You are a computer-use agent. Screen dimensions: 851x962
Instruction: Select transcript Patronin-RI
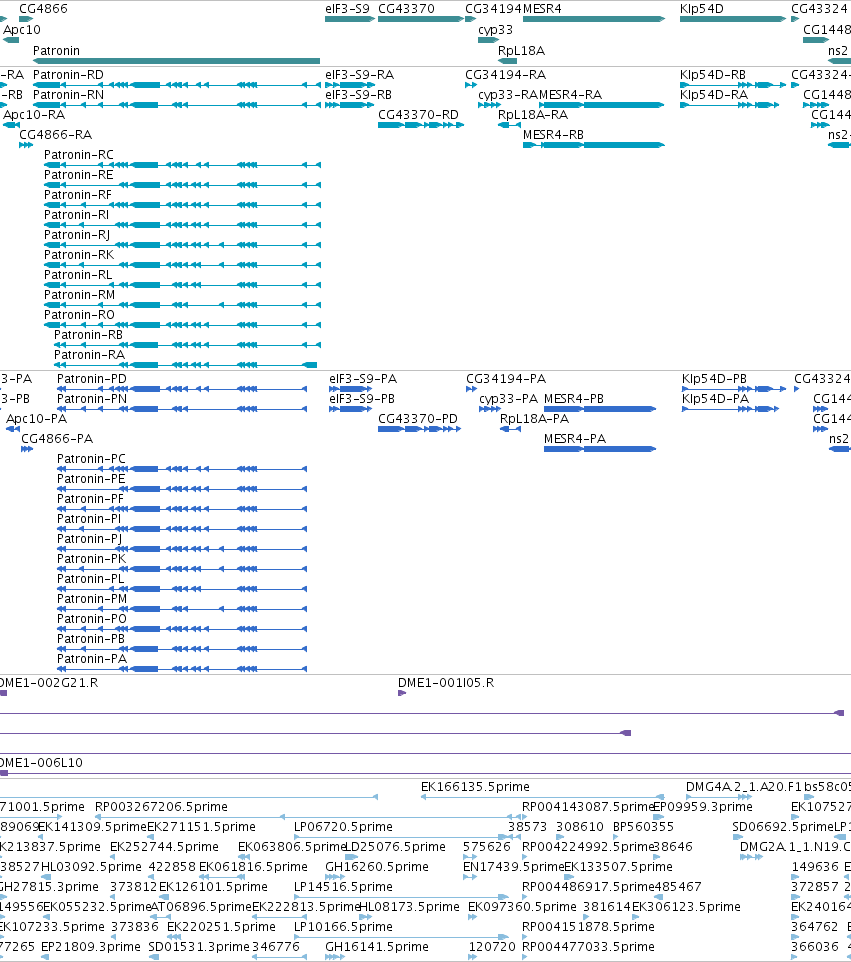click(182, 225)
